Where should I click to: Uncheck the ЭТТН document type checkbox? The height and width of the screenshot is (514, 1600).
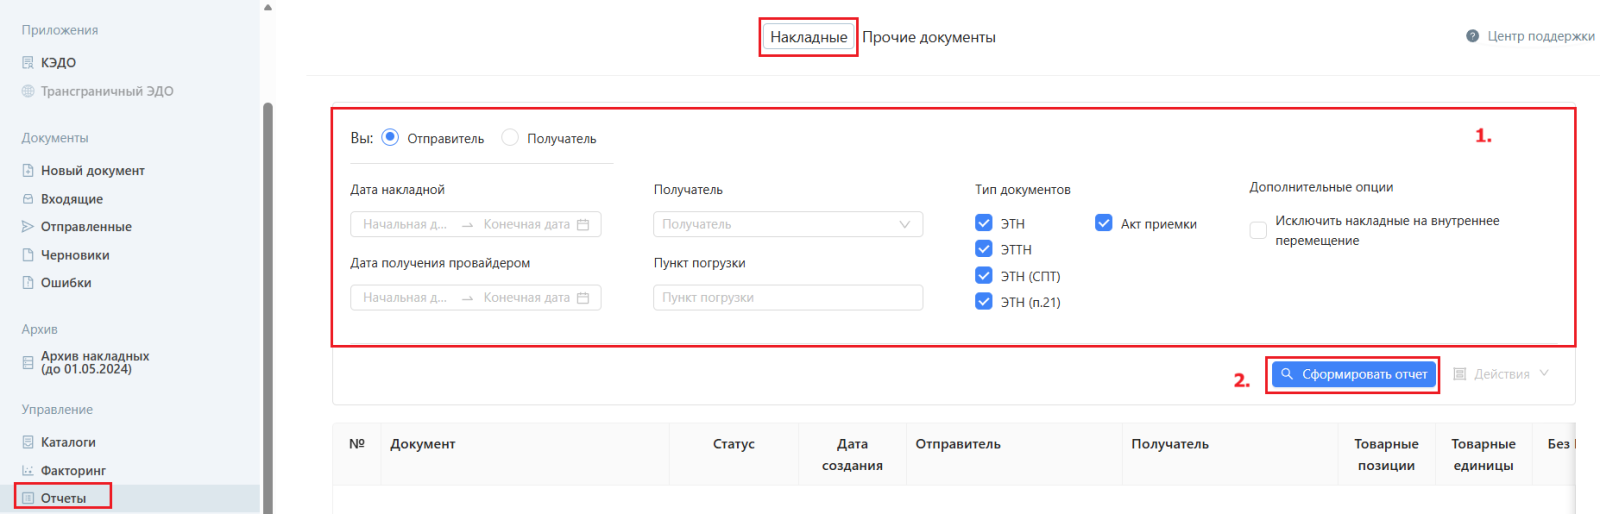coord(984,249)
